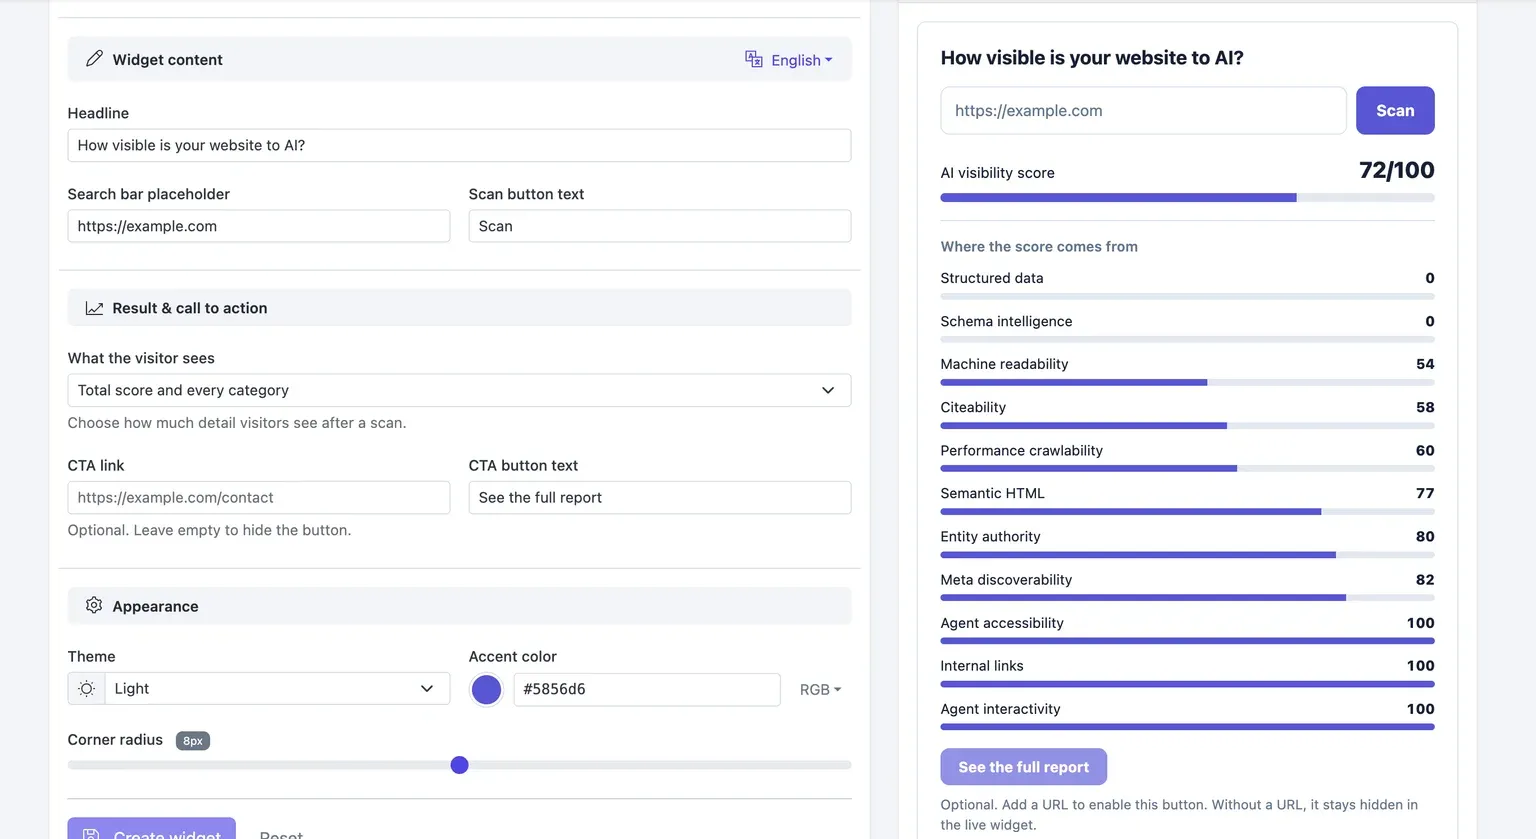Viewport: 1536px width, 839px height.
Task: Click the 'Internal links' row label
Action: tap(981, 666)
